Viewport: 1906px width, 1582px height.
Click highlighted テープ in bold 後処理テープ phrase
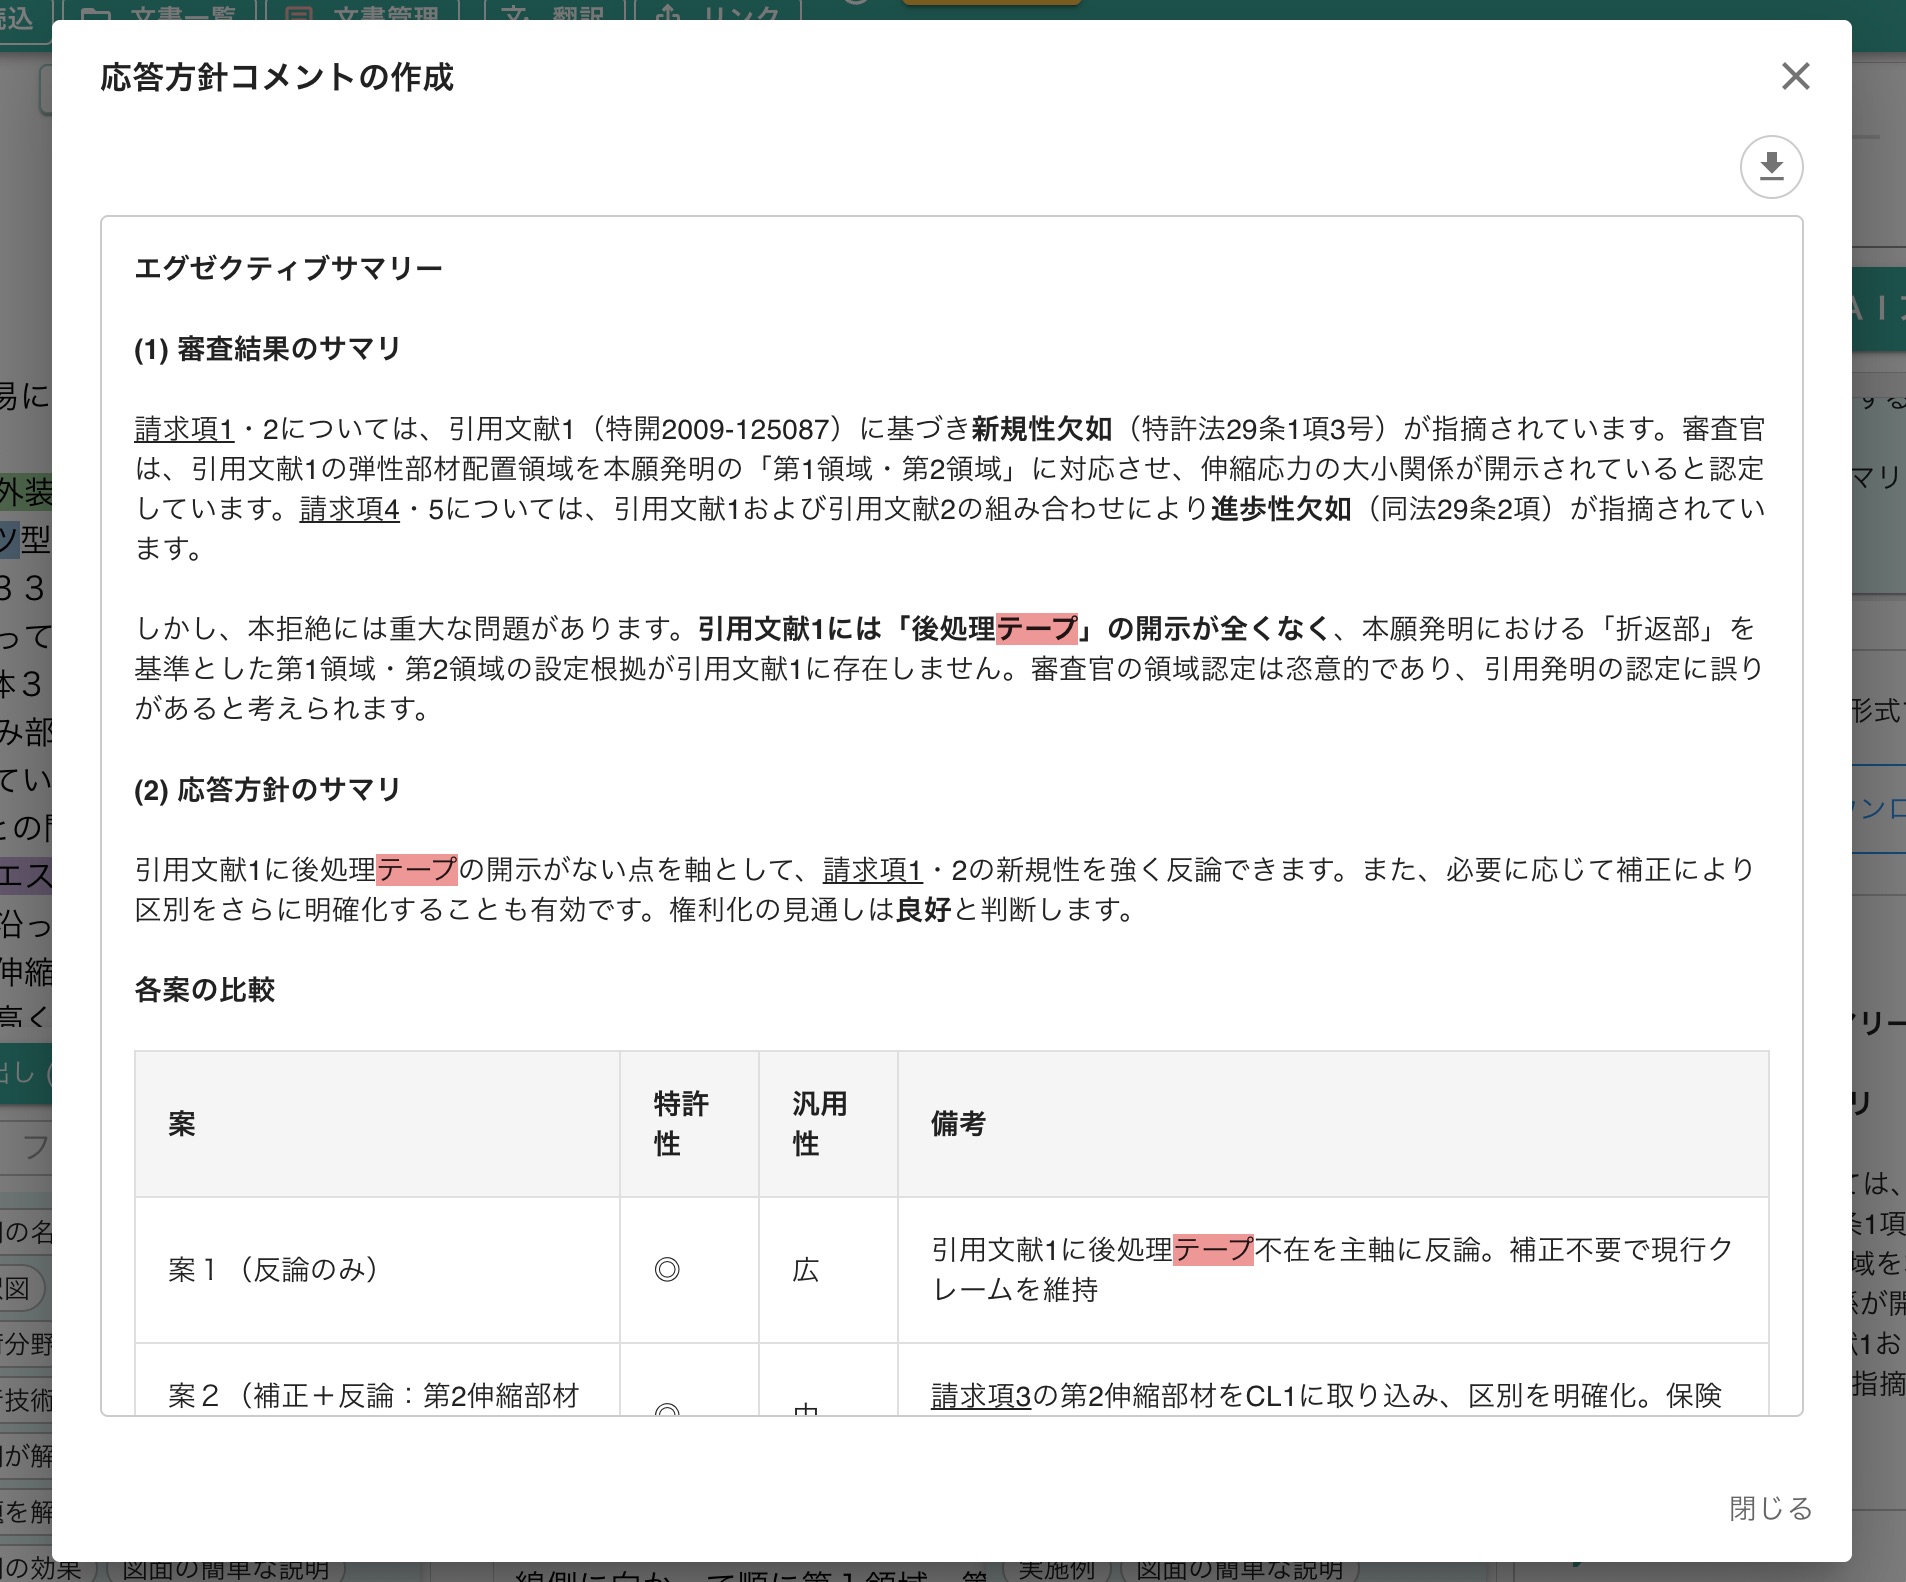click(x=1037, y=629)
